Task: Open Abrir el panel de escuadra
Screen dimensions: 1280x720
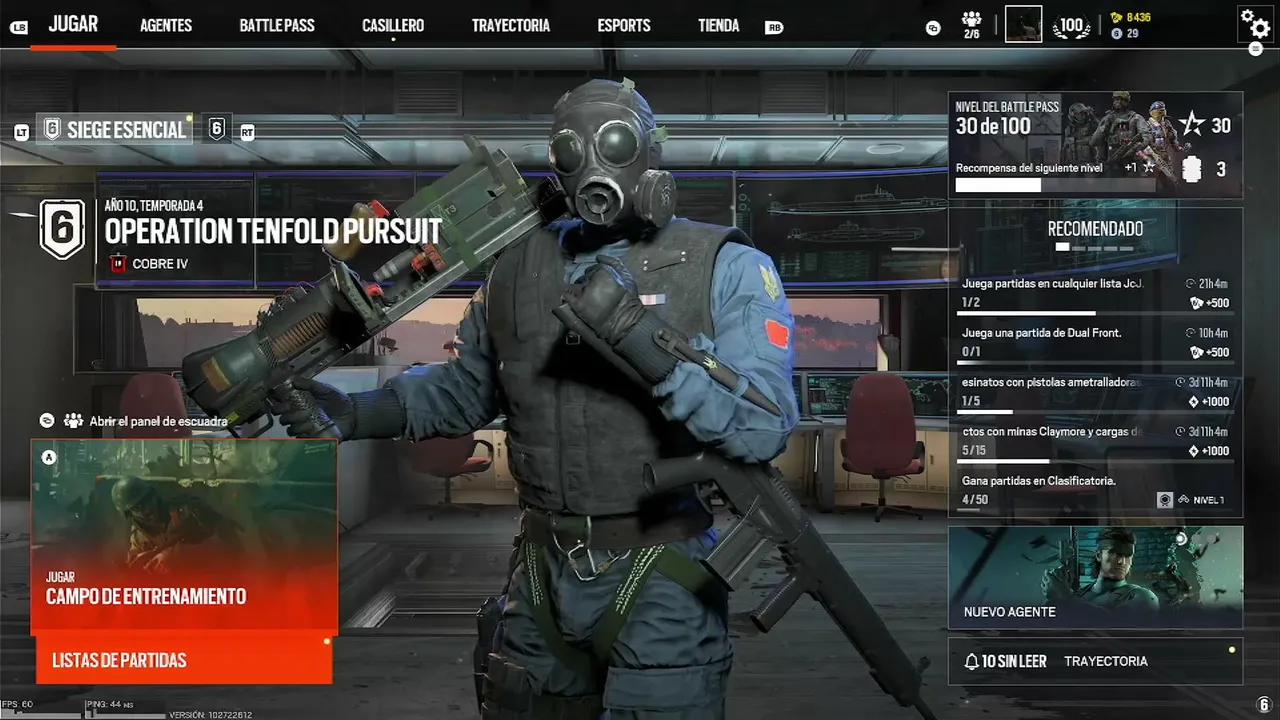Action: click(x=158, y=421)
